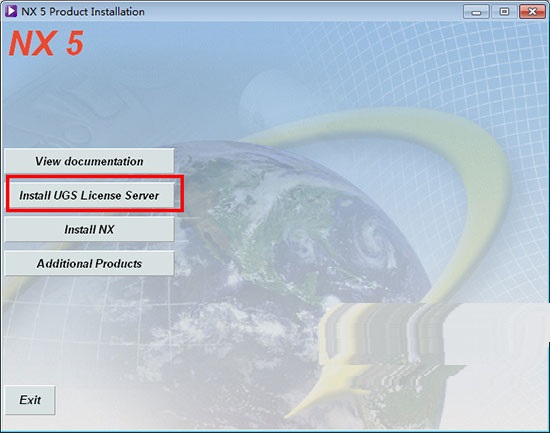
Task: Exit the NX 5 installer
Action: point(30,400)
